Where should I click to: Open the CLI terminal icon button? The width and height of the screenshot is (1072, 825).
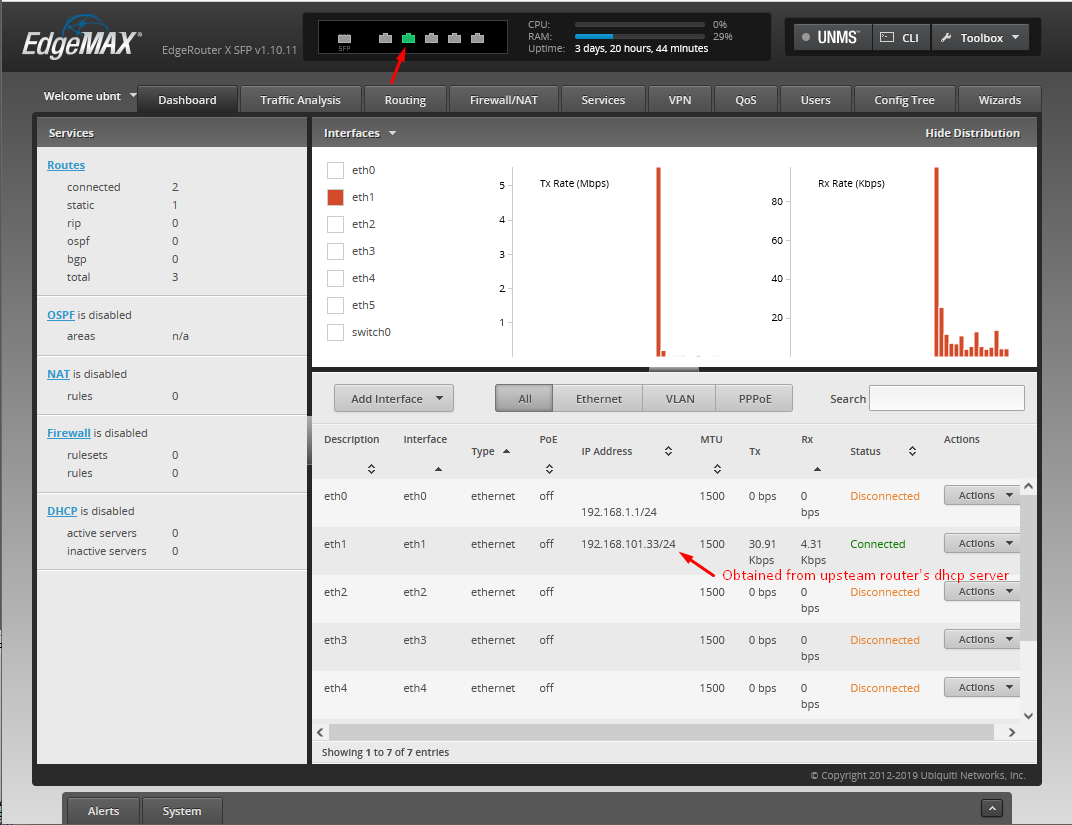(900, 38)
